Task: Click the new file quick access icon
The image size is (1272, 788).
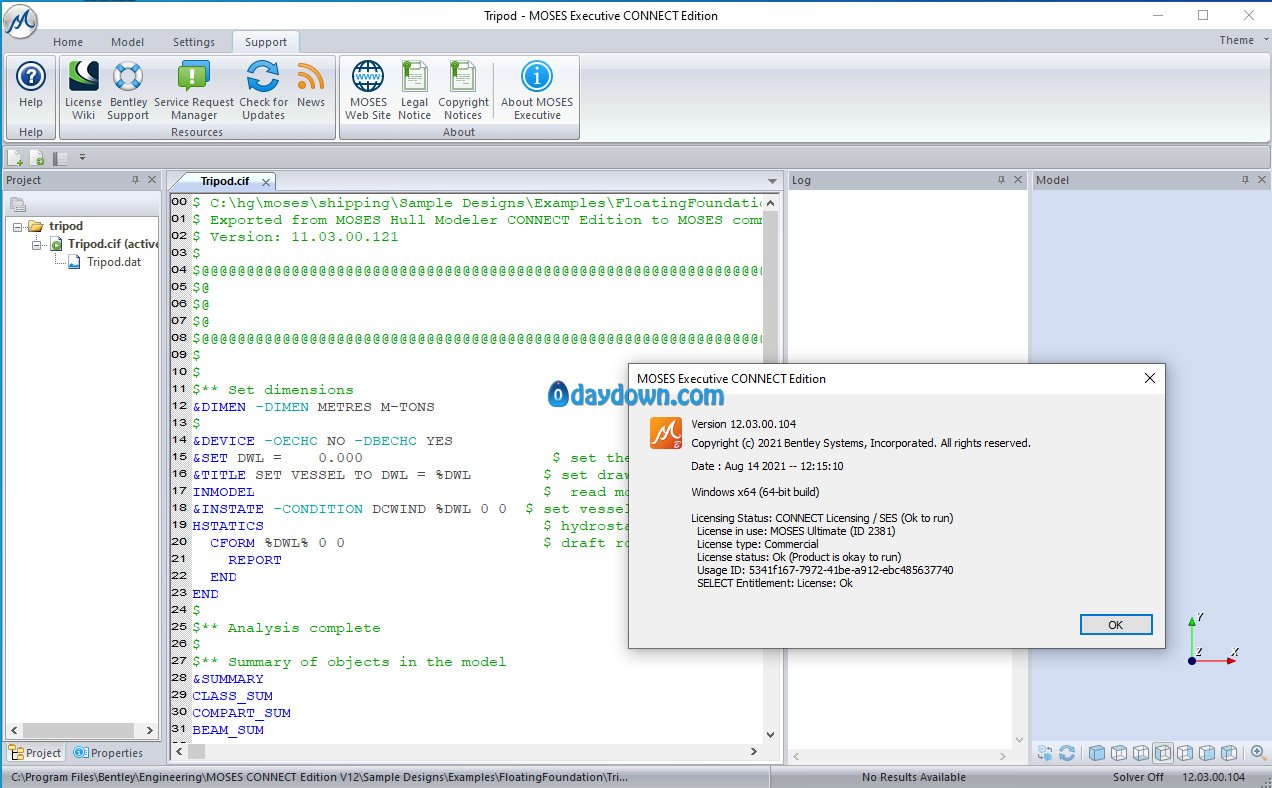Action: coord(15,157)
